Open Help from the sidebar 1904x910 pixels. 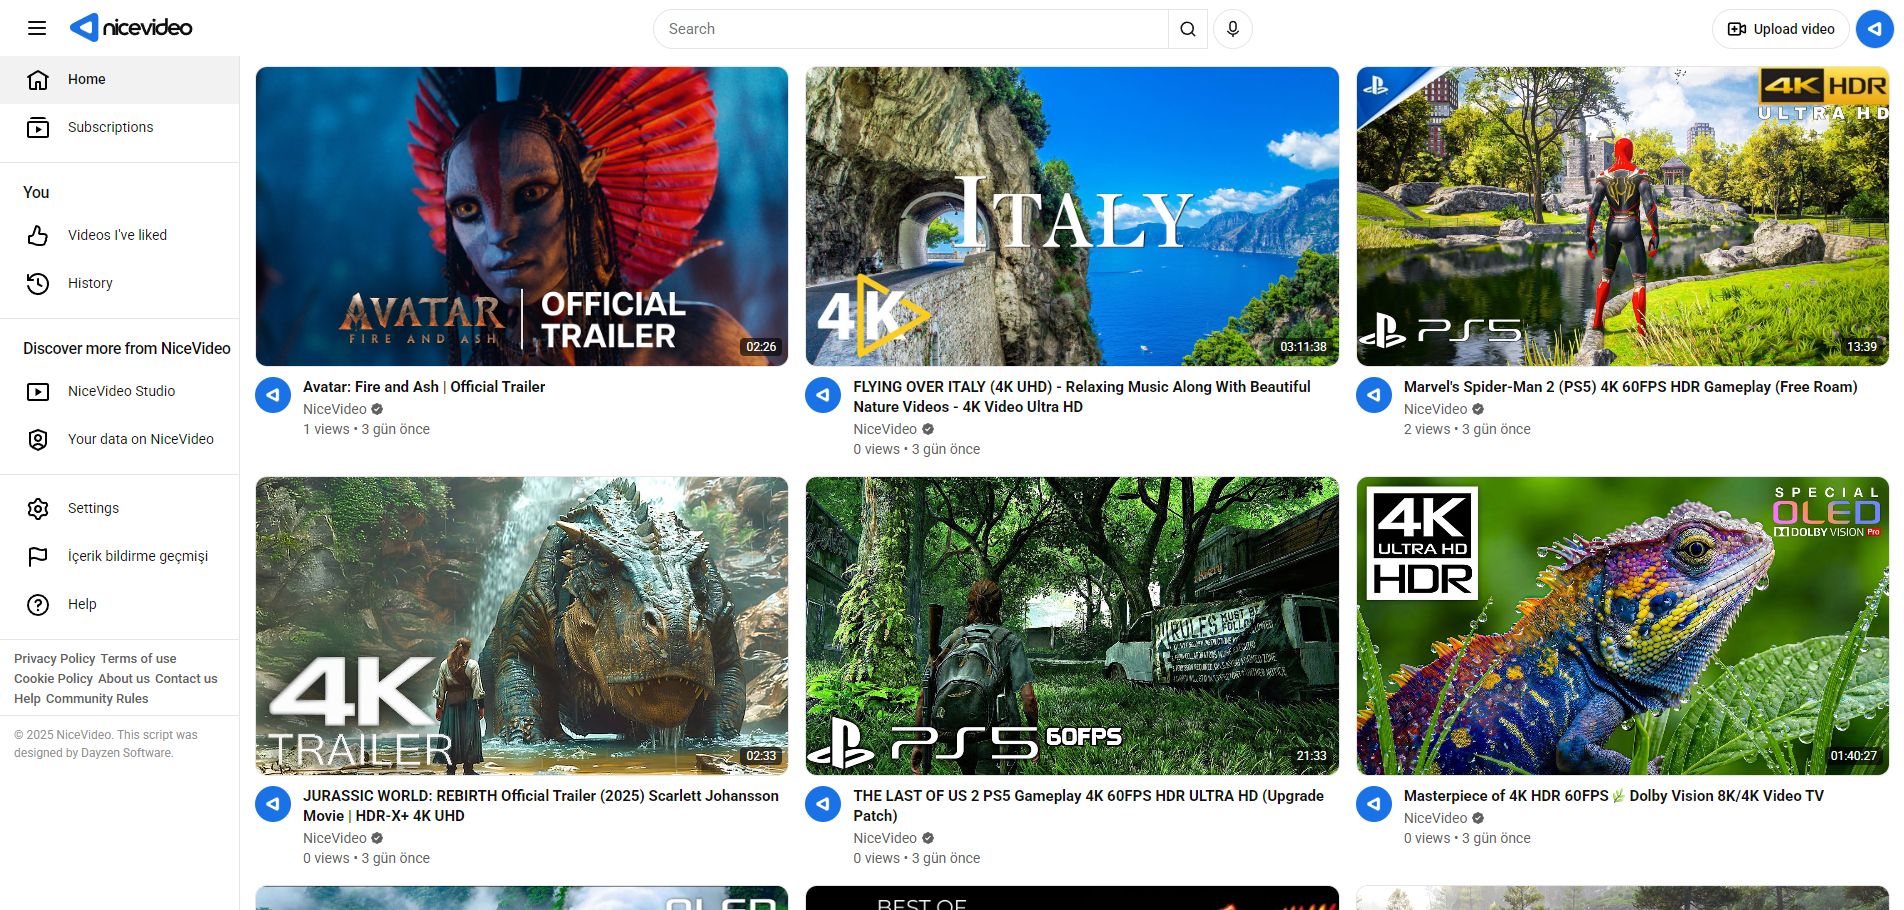click(120, 605)
